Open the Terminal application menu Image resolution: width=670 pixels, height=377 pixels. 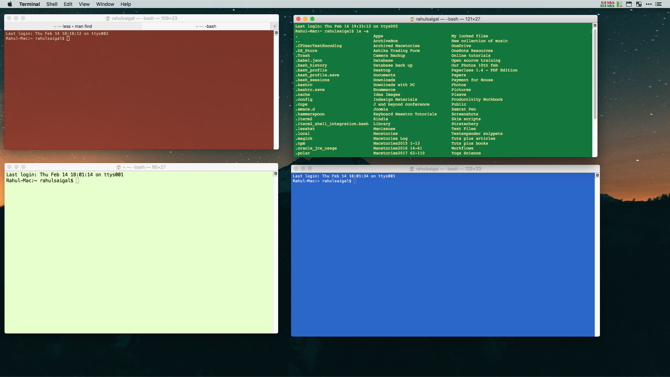pyautogui.click(x=29, y=4)
